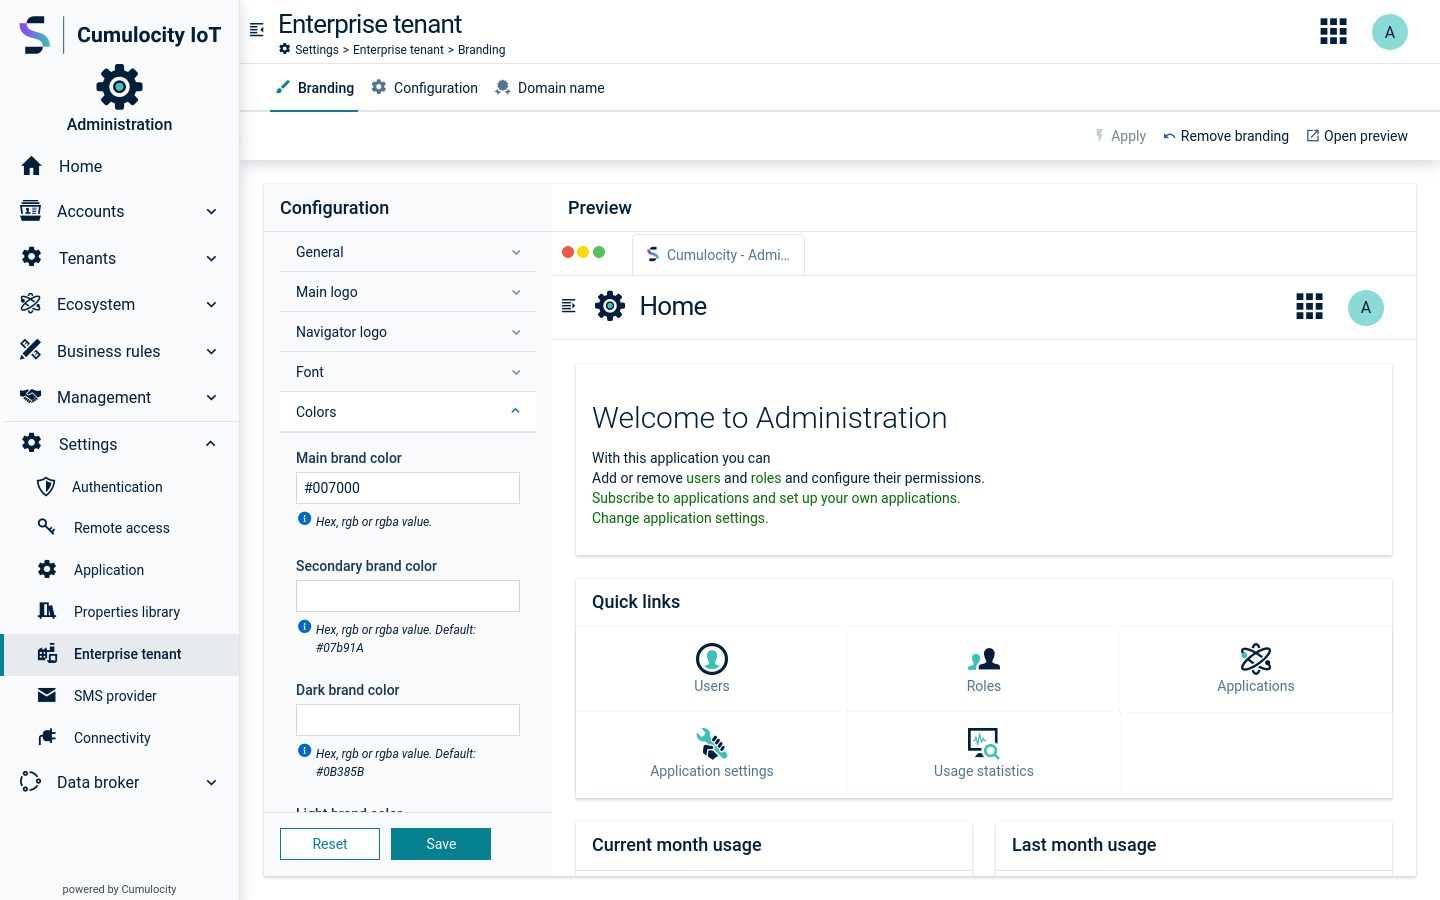Click the preview navigator toggle icon beside Home

[x=569, y=306]
